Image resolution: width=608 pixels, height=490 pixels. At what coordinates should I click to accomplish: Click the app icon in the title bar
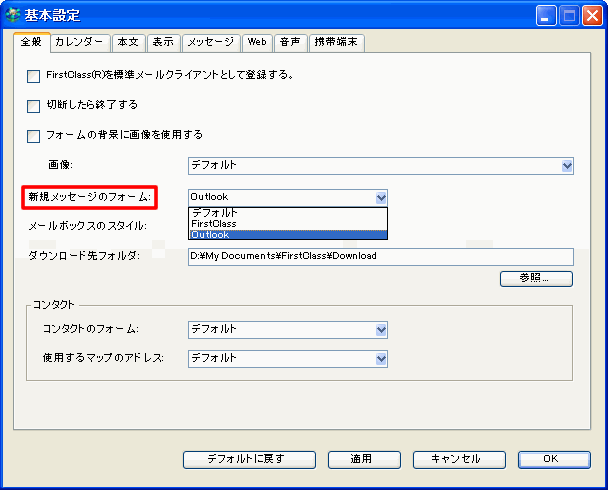pos(13,15)
